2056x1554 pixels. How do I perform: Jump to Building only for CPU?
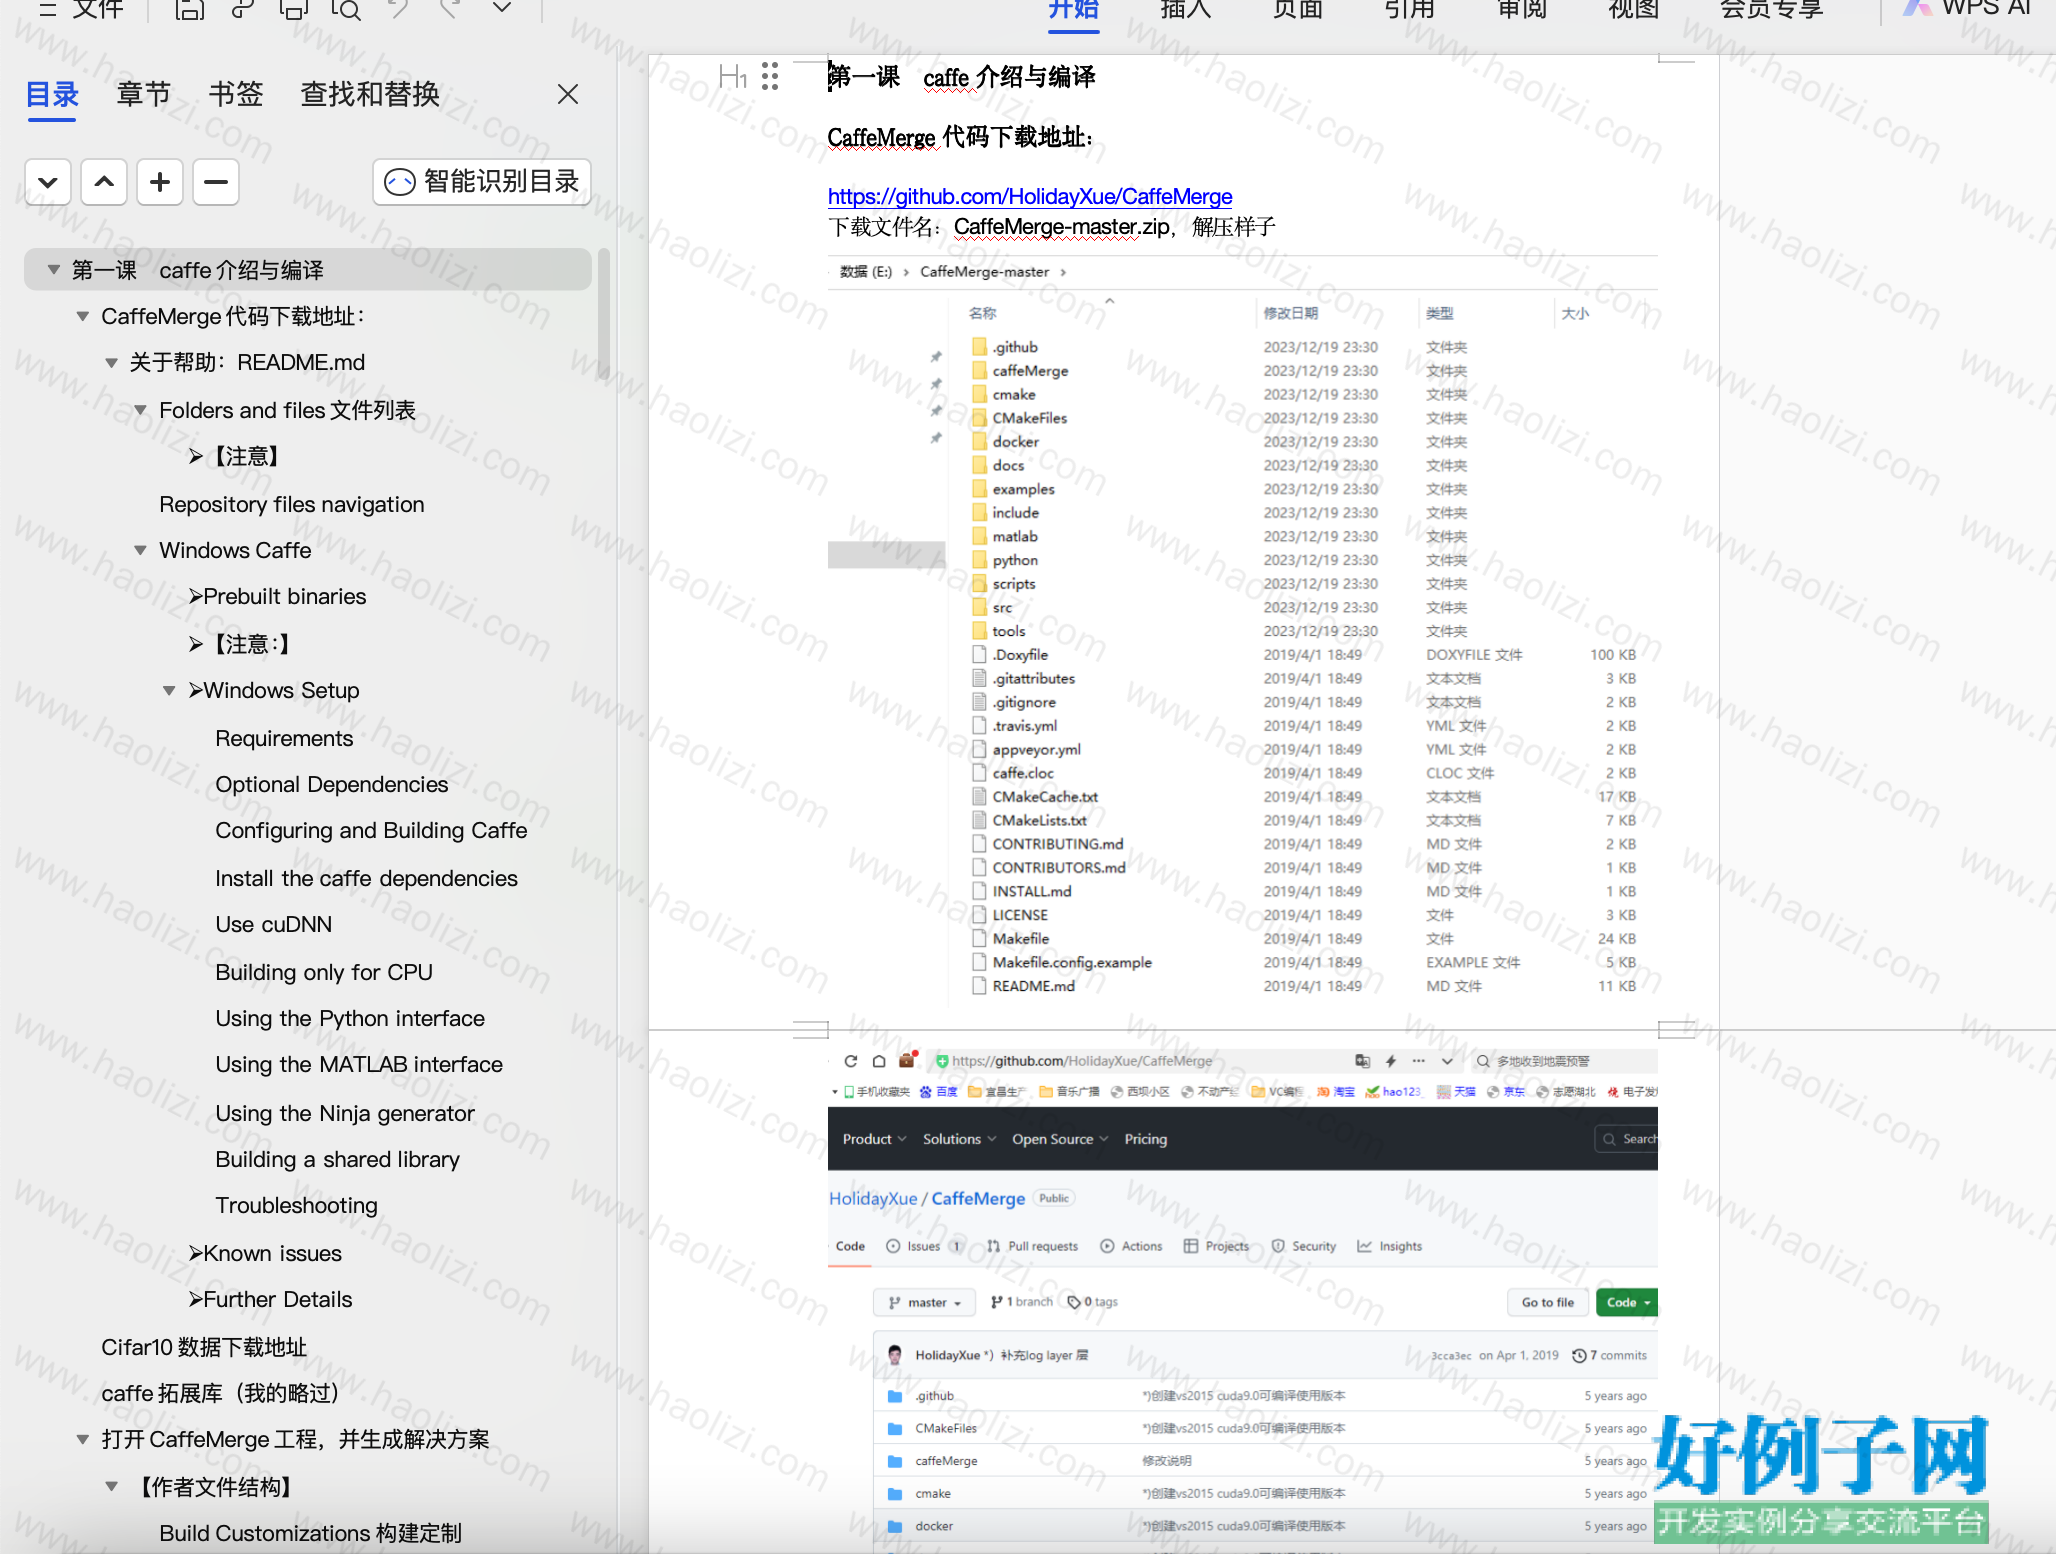coord(324,972)
